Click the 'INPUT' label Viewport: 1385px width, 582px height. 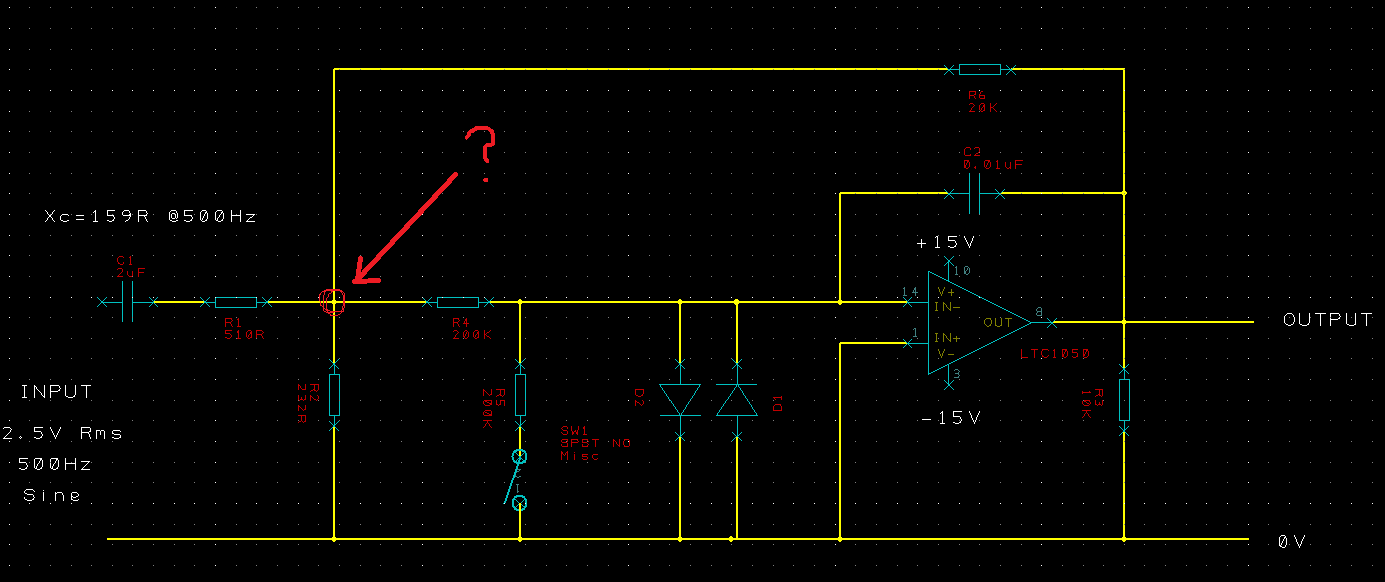pyautogui.click(x=57, y=392)
